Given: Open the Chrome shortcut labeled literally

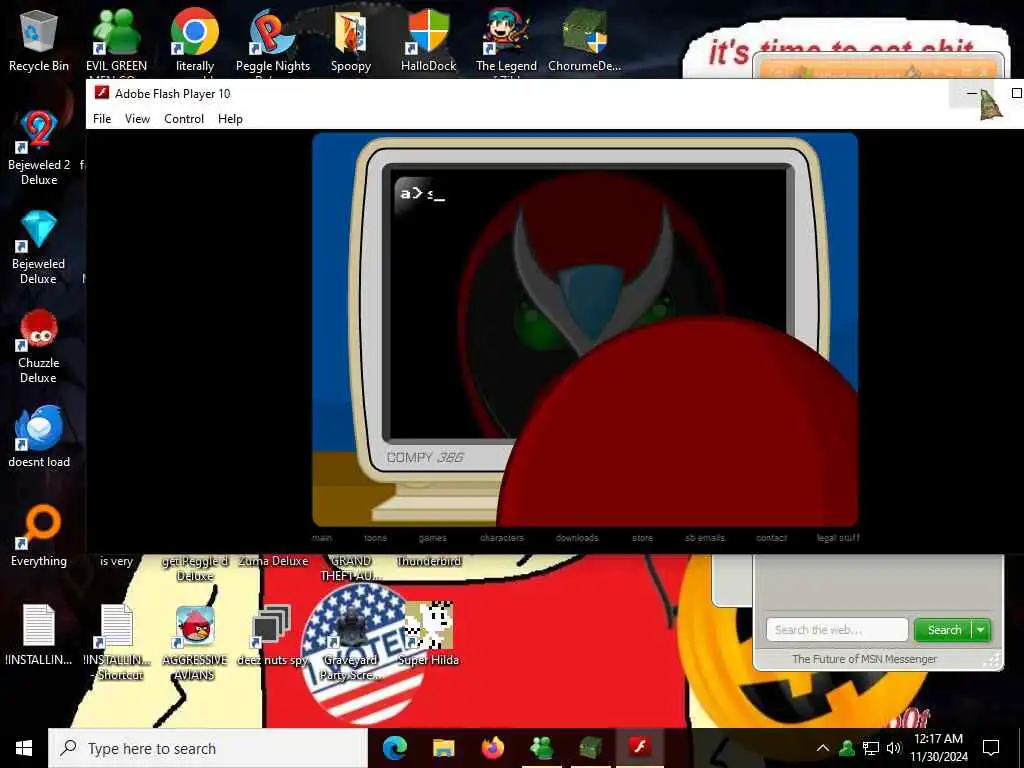Looking at the screenshot, I should click(x=195, y=40).
